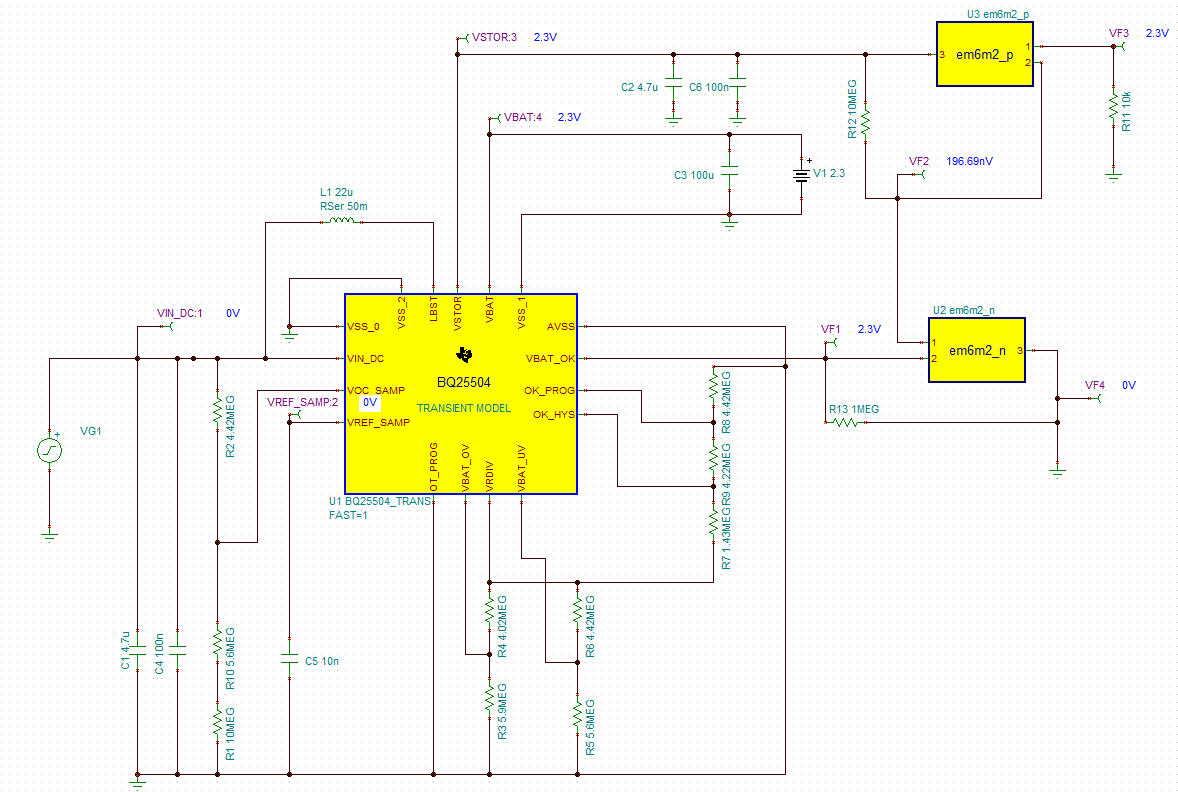Select resistor R13 1MEG symbol
The height and width of the screenshot is (792, 1178).
(x=845, y=422)
